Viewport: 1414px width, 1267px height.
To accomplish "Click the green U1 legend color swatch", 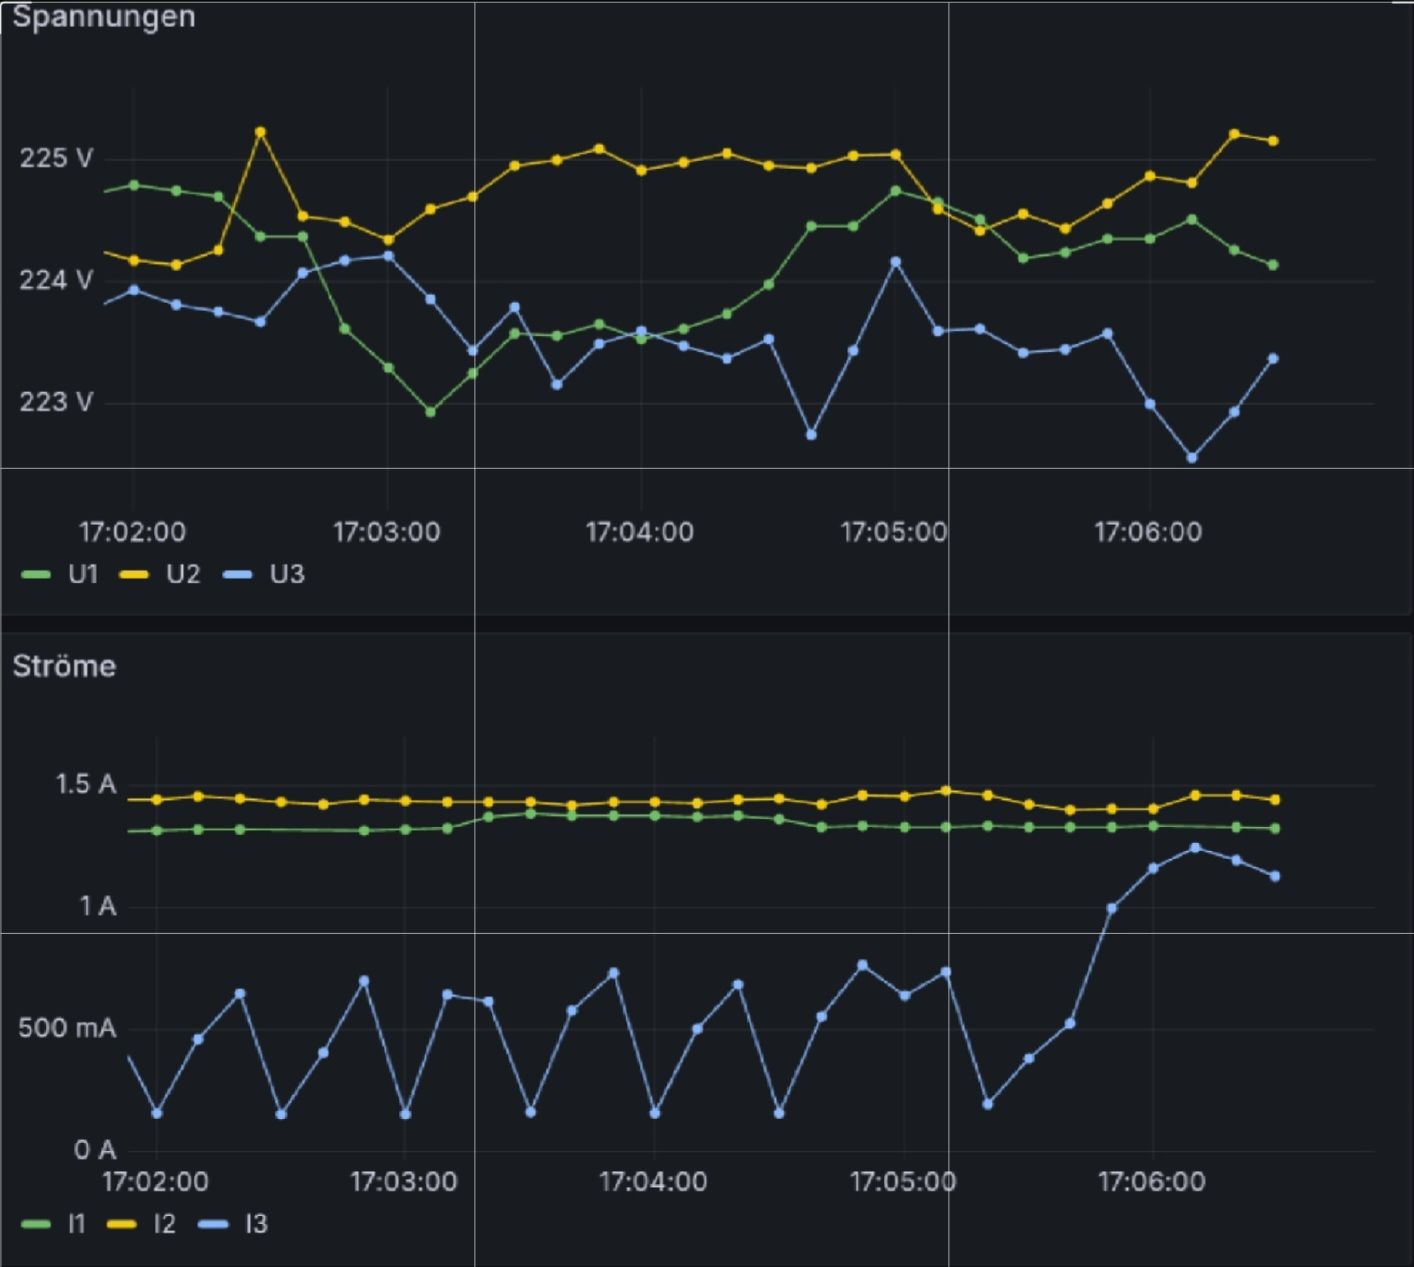I will [35, 574].
